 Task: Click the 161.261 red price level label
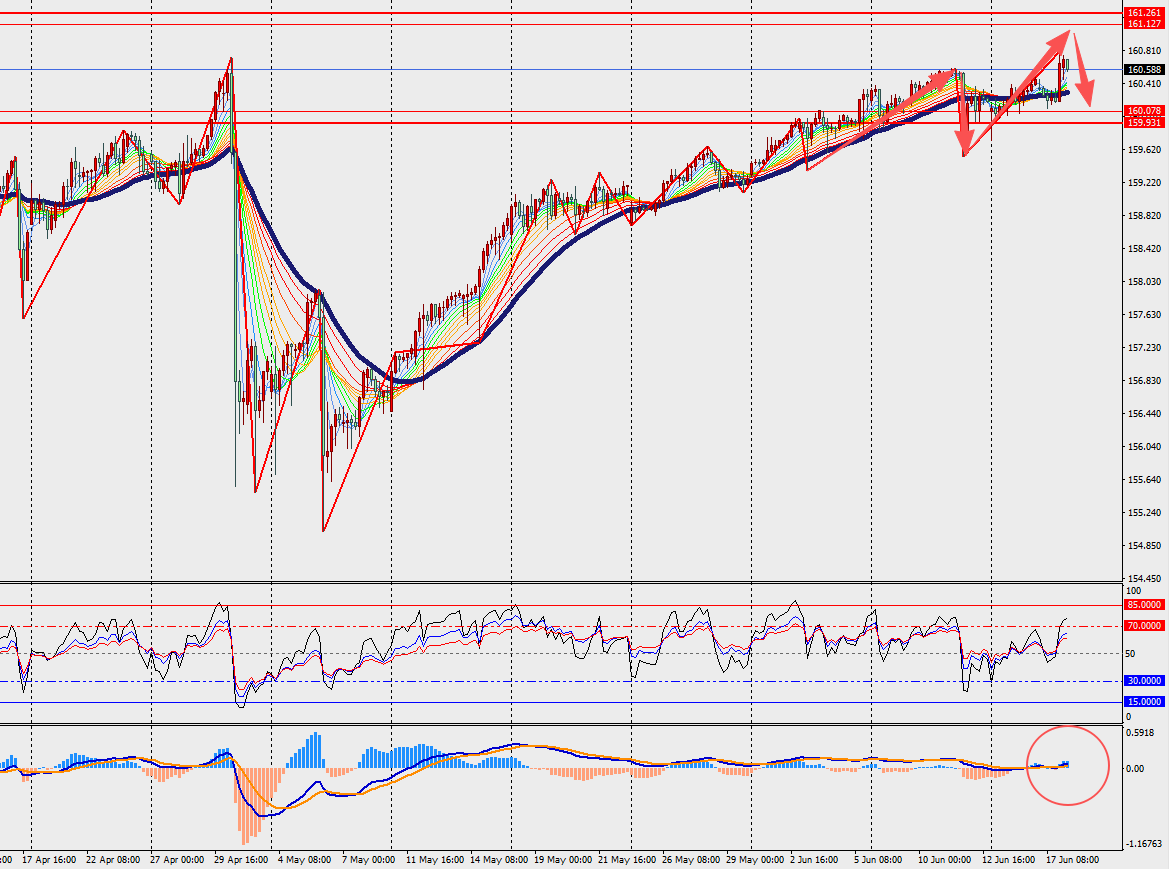(1144, 13)
